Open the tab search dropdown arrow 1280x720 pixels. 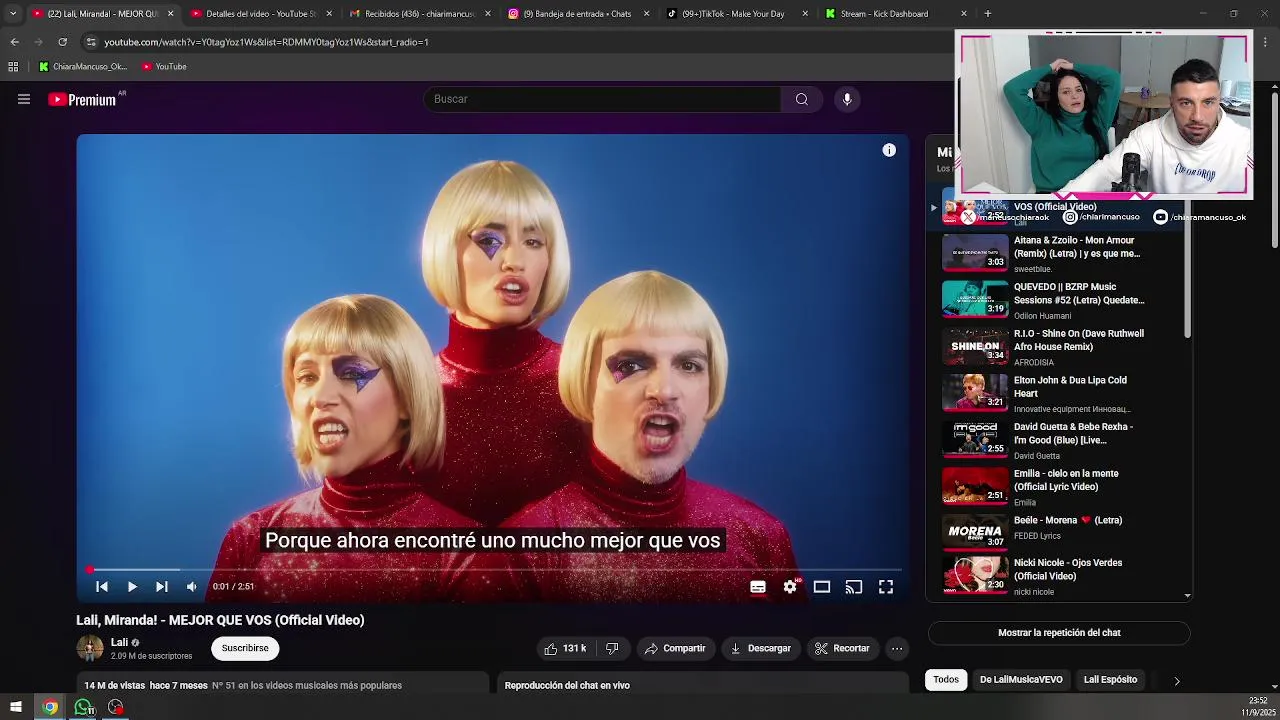12,14
